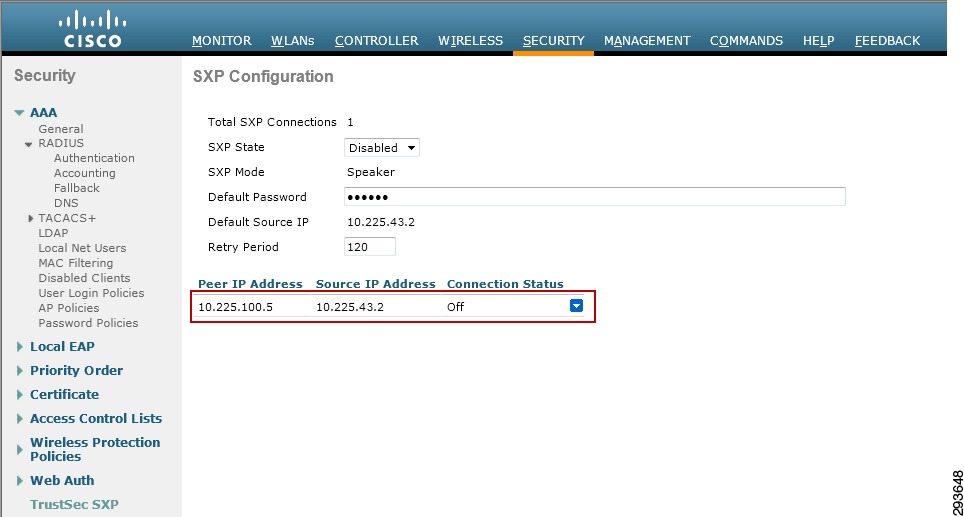Open the CONTROLLER menu
Screen dimensions: 964x517
pyautogui.click(x=376, y=41)
